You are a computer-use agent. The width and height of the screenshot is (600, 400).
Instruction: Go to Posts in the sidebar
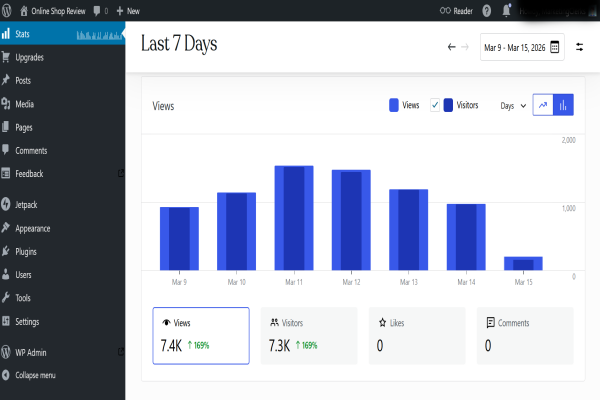tap(23, 80)
